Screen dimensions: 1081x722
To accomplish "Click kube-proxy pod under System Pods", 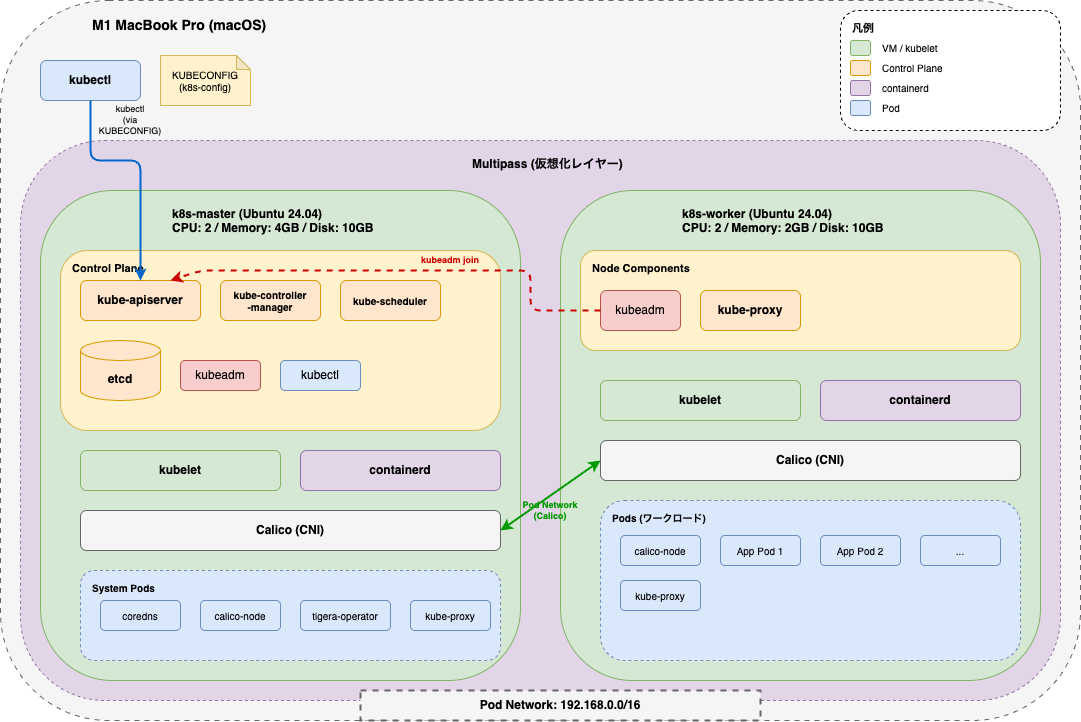I will point(450,616).
